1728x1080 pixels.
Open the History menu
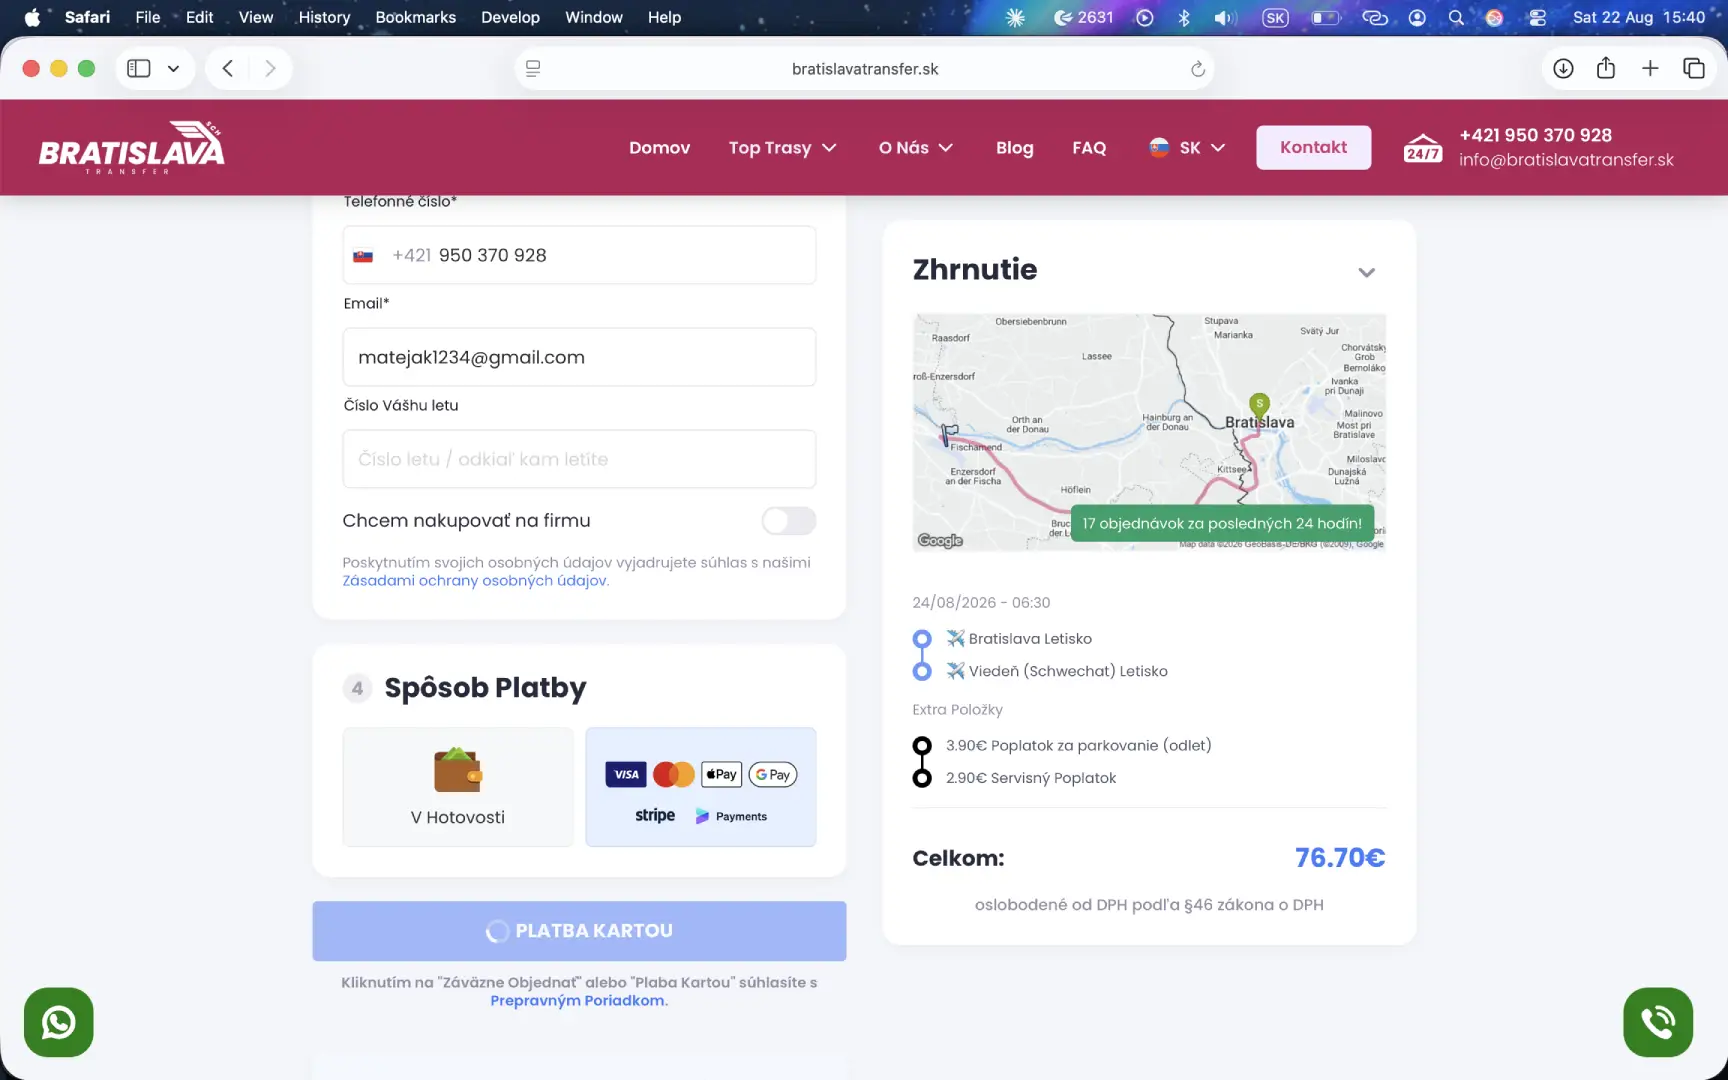(x=324, y=17)
